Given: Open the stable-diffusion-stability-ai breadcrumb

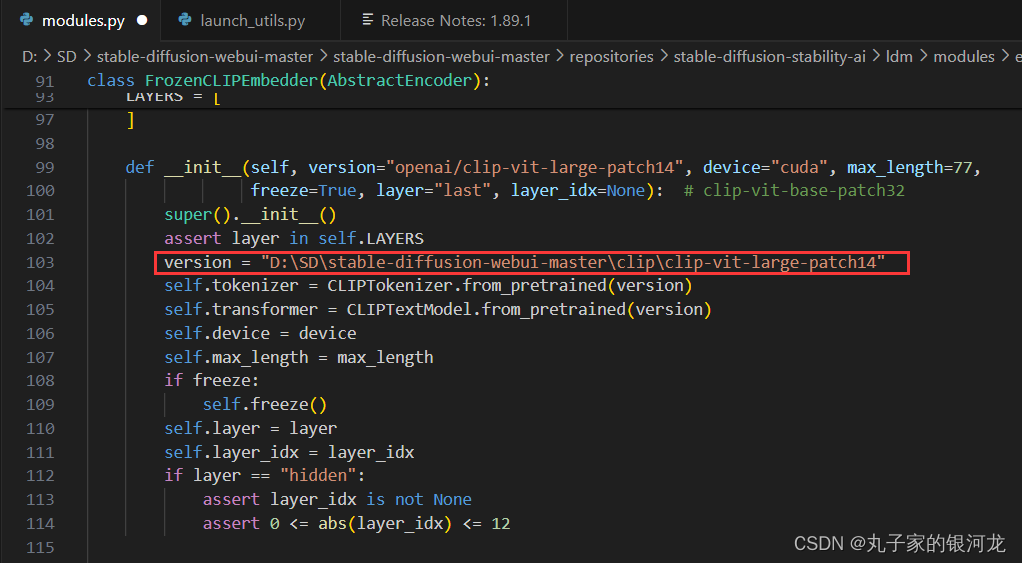Looking at the screenshot, I should [769, 57].
